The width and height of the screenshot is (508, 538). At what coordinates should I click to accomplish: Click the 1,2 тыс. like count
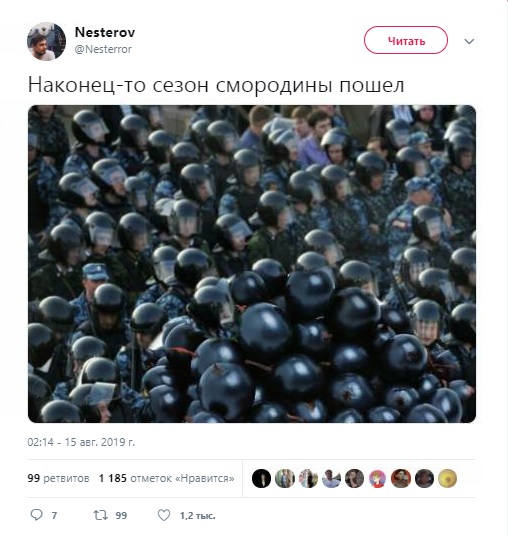pyautogui.click(x=198, y=515)
